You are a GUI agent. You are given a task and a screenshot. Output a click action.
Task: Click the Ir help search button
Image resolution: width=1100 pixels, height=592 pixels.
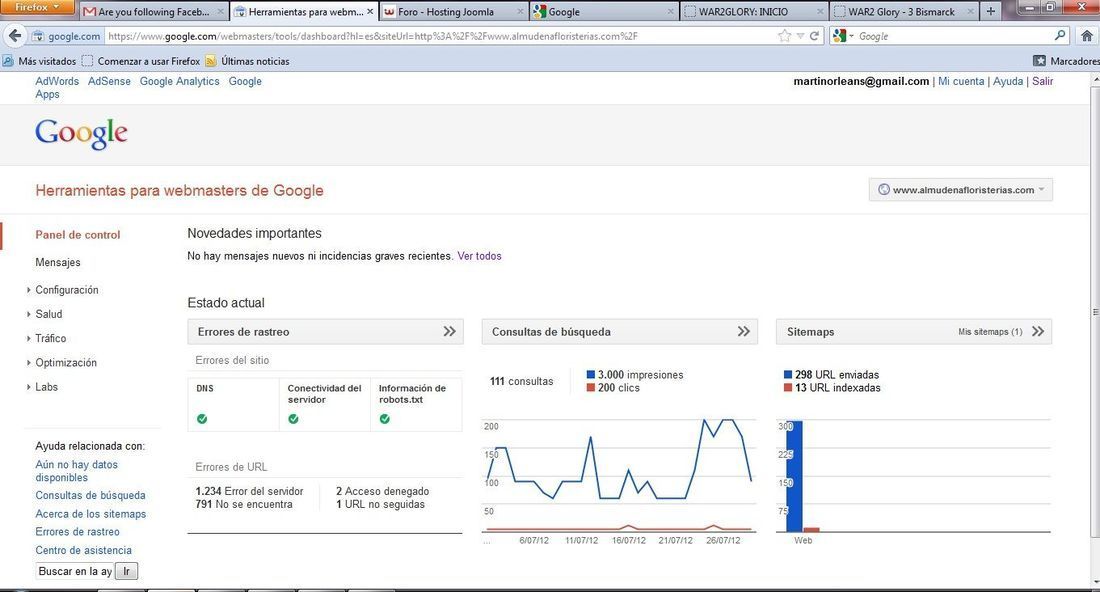(126, 571)
